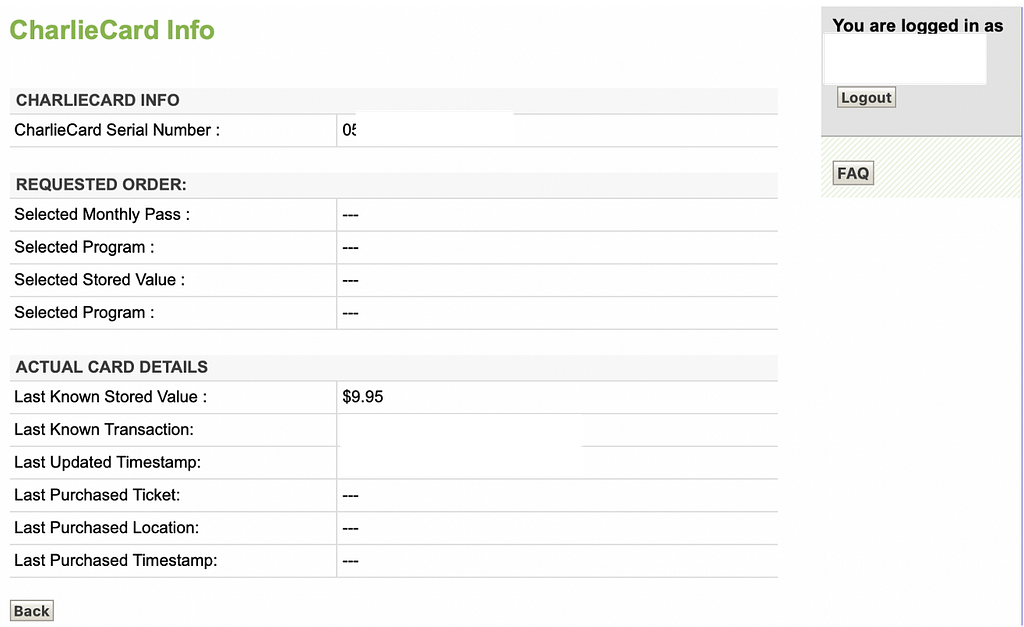Click the Last Updated Timestamp label
The height and width of the screenshot is (627, 1024).
(x=108, y=462)
